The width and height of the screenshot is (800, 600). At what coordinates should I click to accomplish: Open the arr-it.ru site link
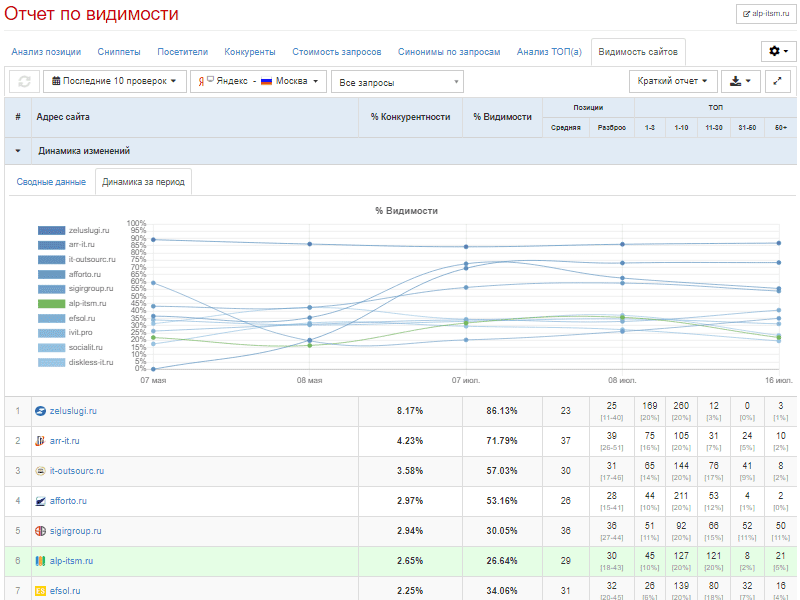coord(65,441)
